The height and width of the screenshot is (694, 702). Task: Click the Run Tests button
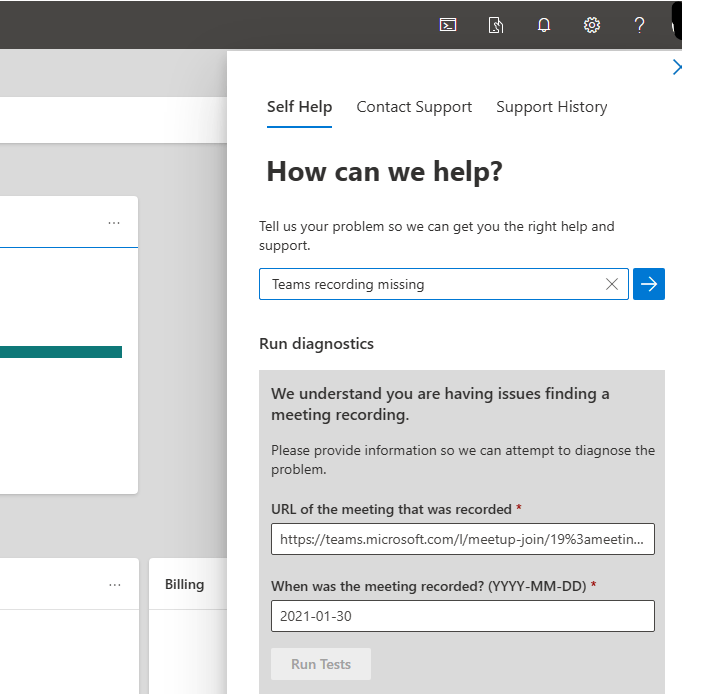click(321, 664)
